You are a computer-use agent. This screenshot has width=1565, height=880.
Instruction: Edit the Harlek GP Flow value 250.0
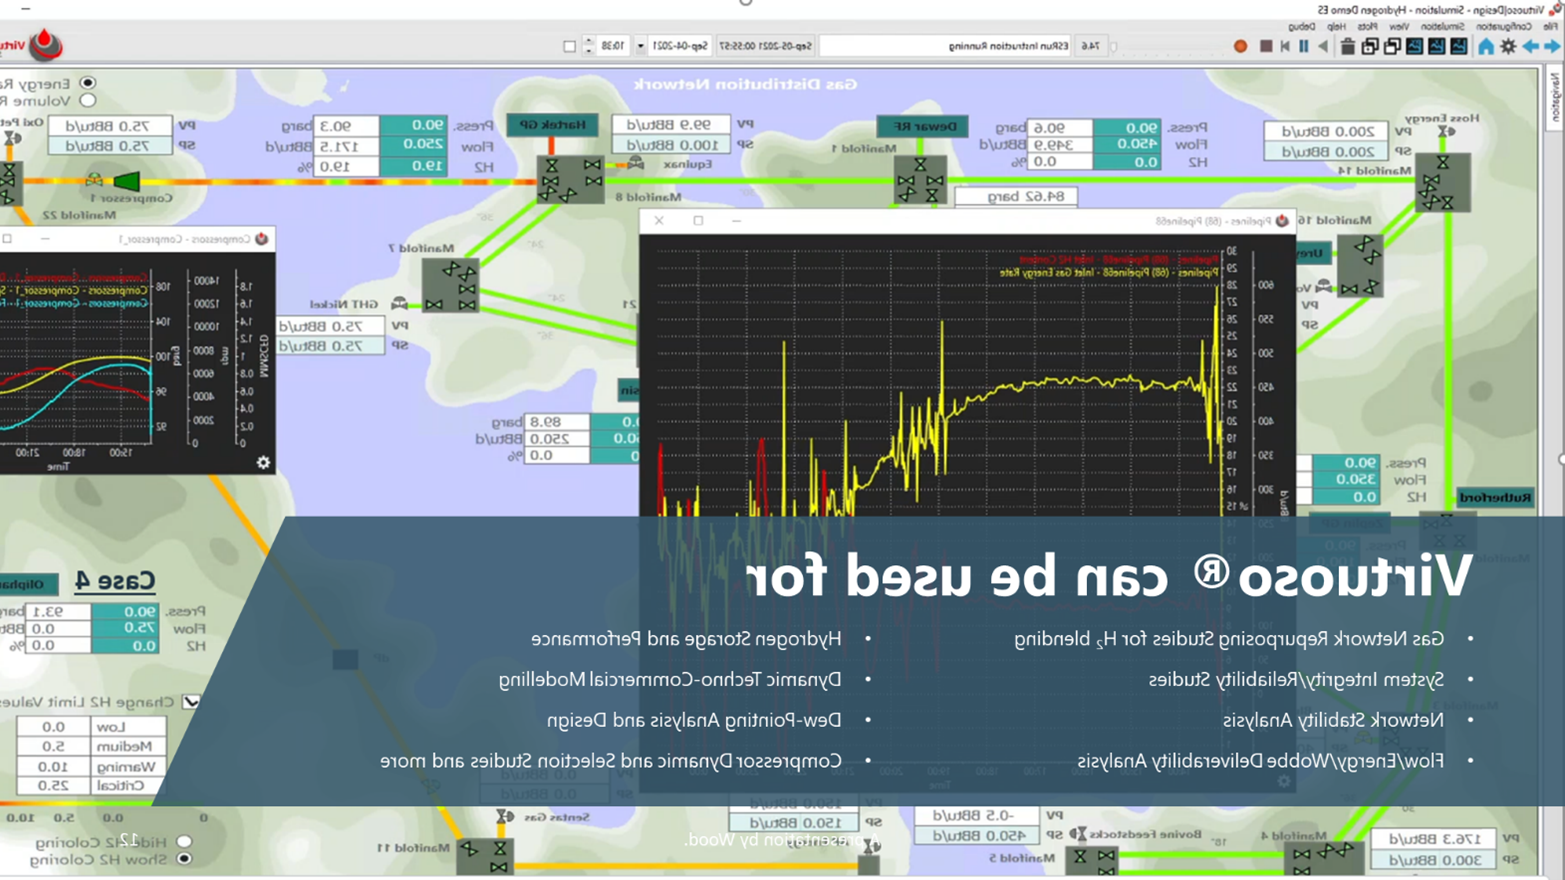click(x=413, y=145)
